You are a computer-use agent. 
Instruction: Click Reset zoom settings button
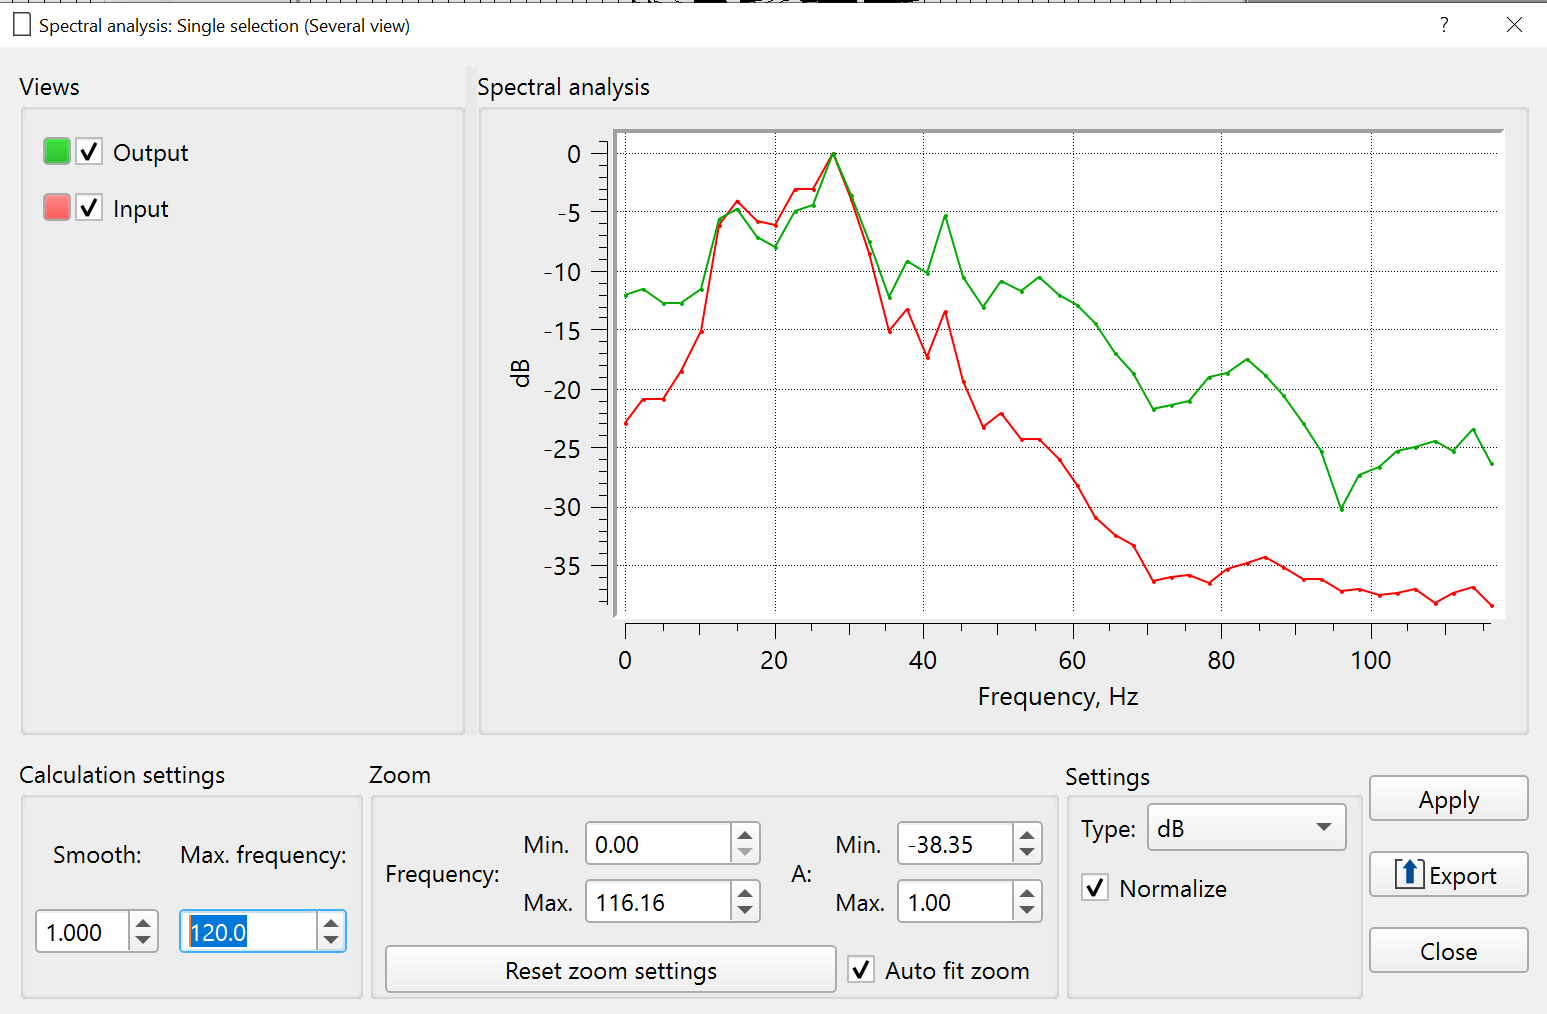click(x=610, y=970)
